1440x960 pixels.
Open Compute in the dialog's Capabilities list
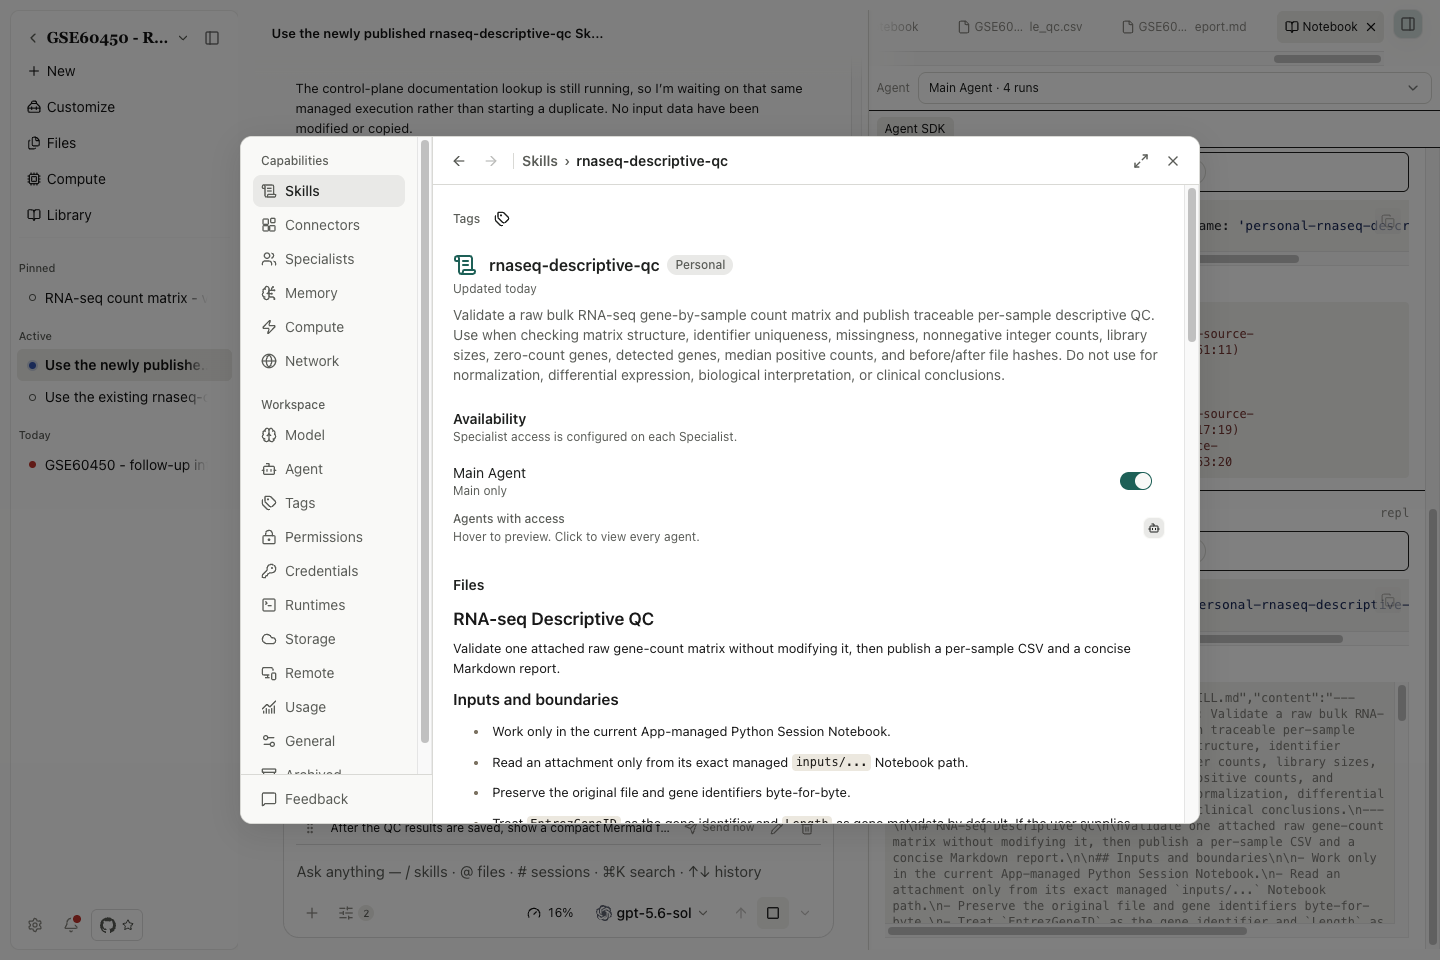(329, 327)
